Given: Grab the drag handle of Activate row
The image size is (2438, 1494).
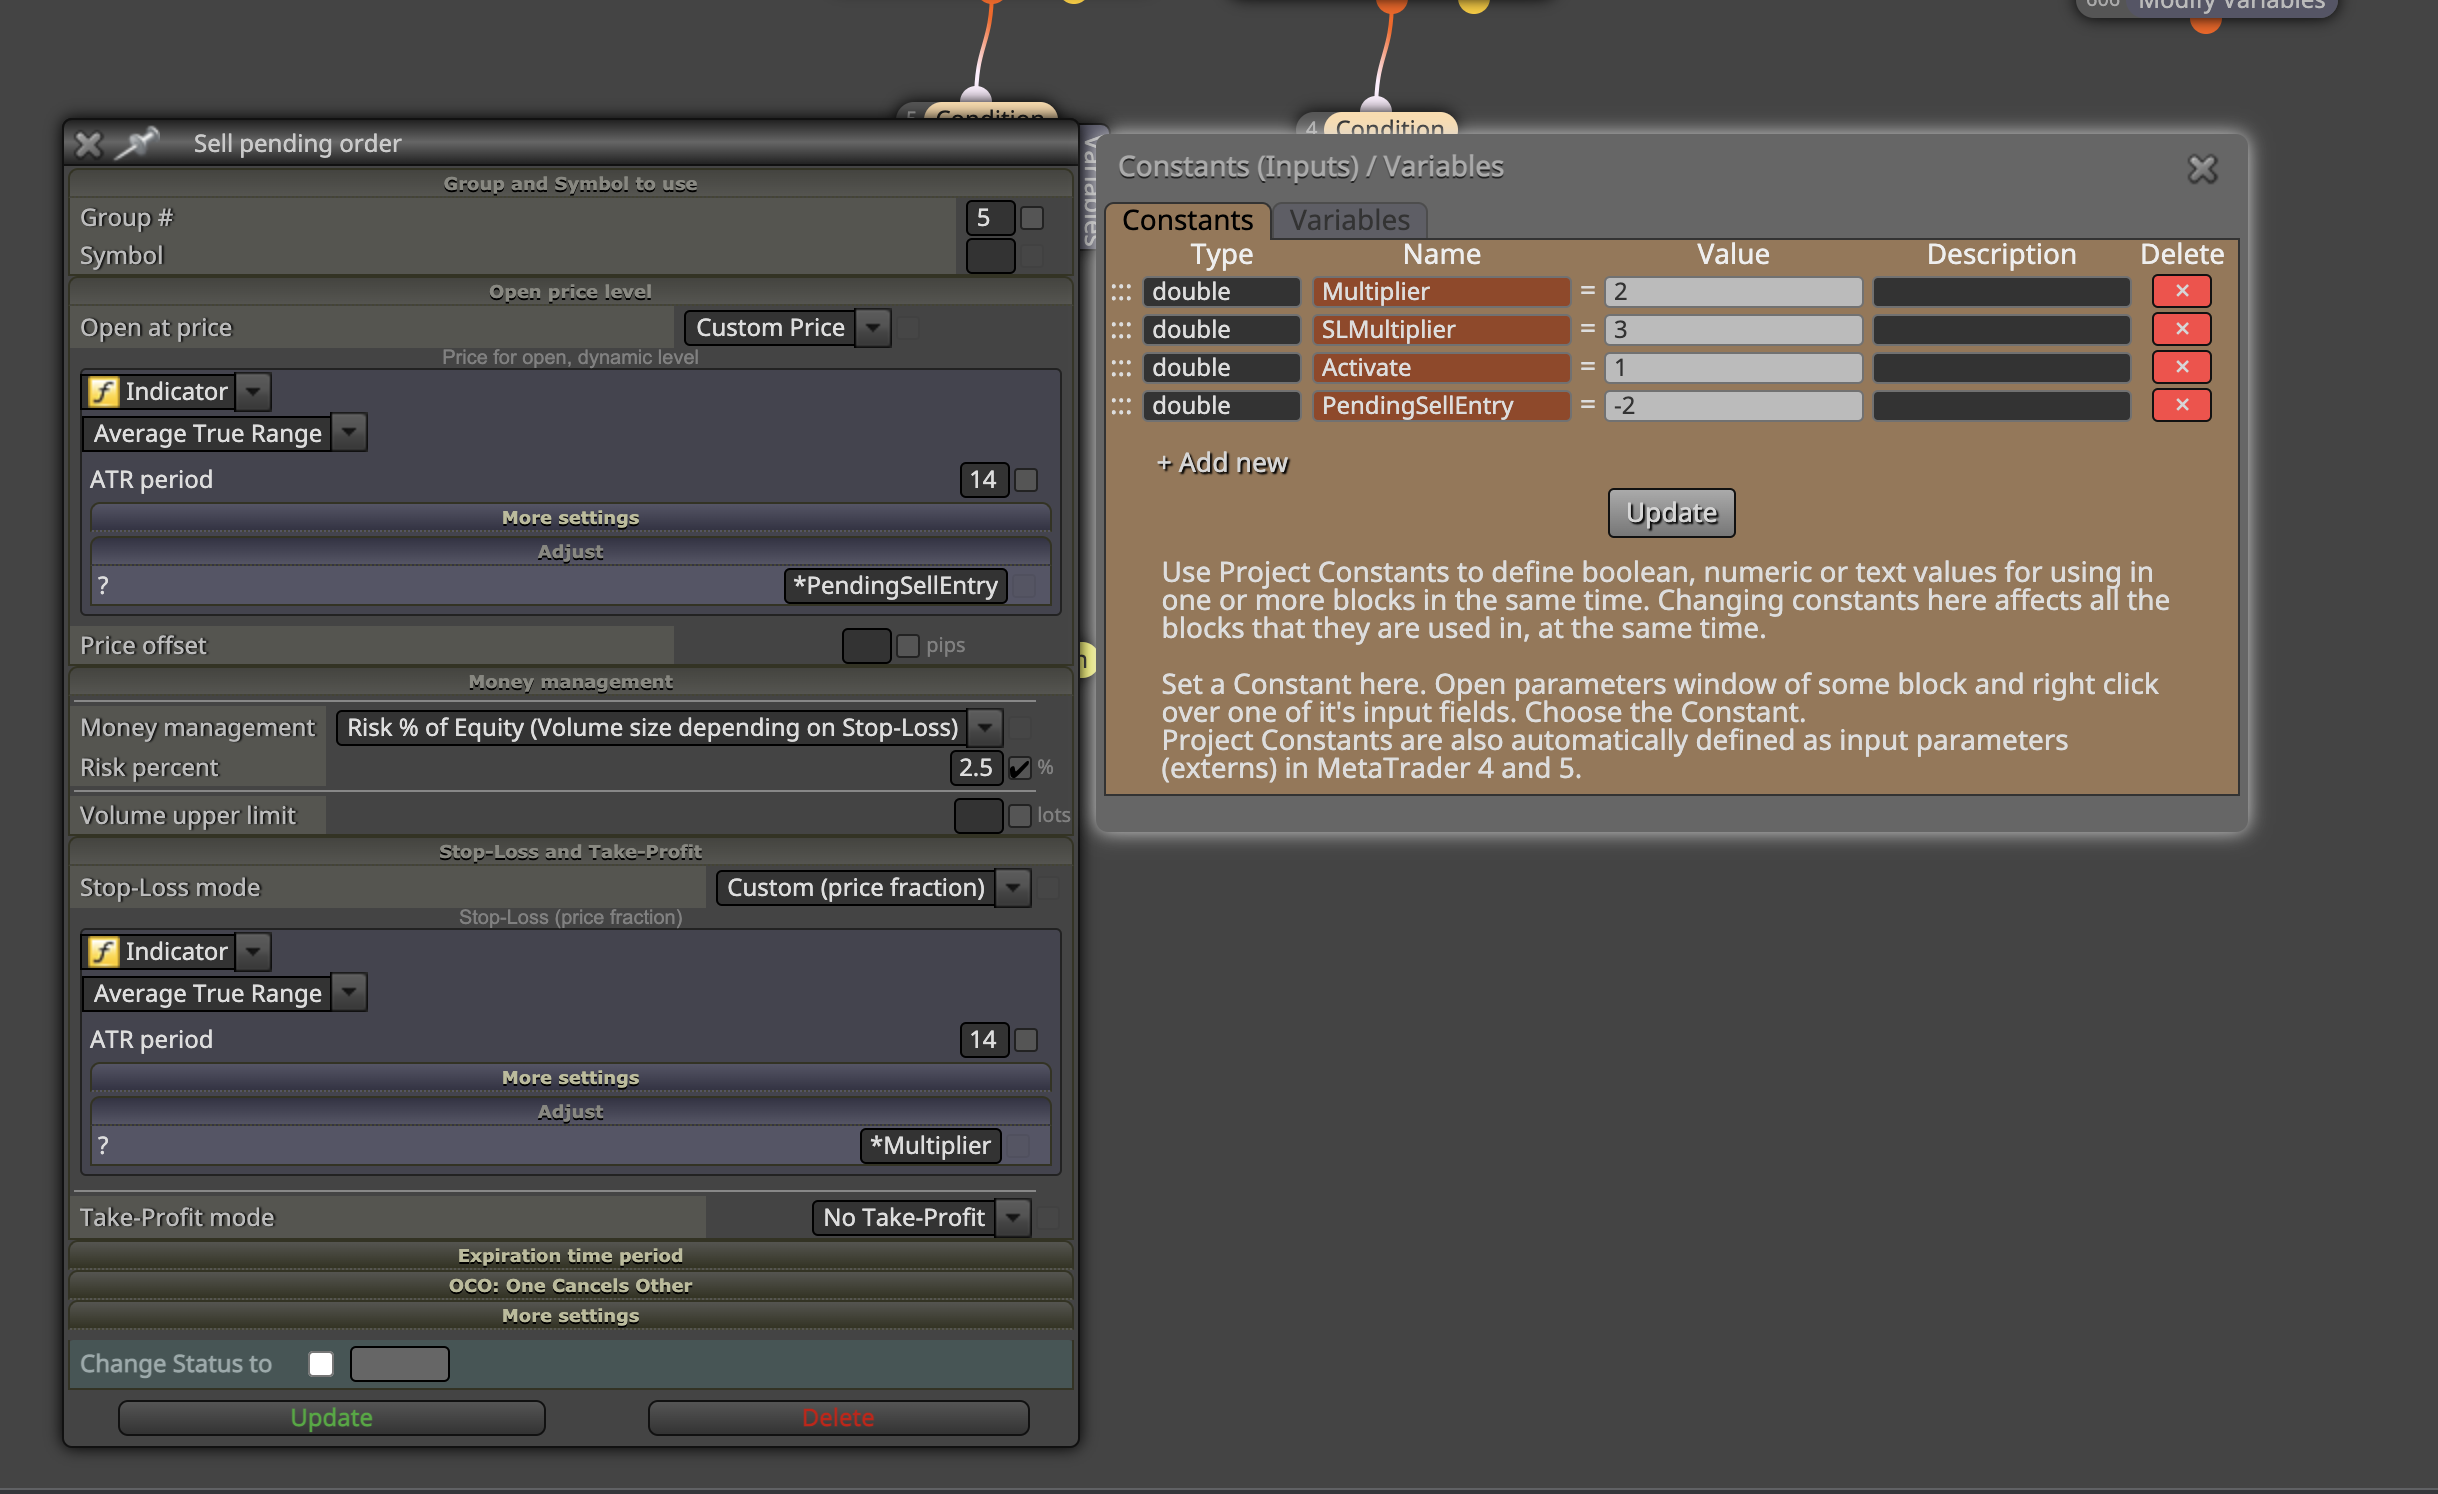Looking at the screenshot, I should click(x=1121, y=368).
